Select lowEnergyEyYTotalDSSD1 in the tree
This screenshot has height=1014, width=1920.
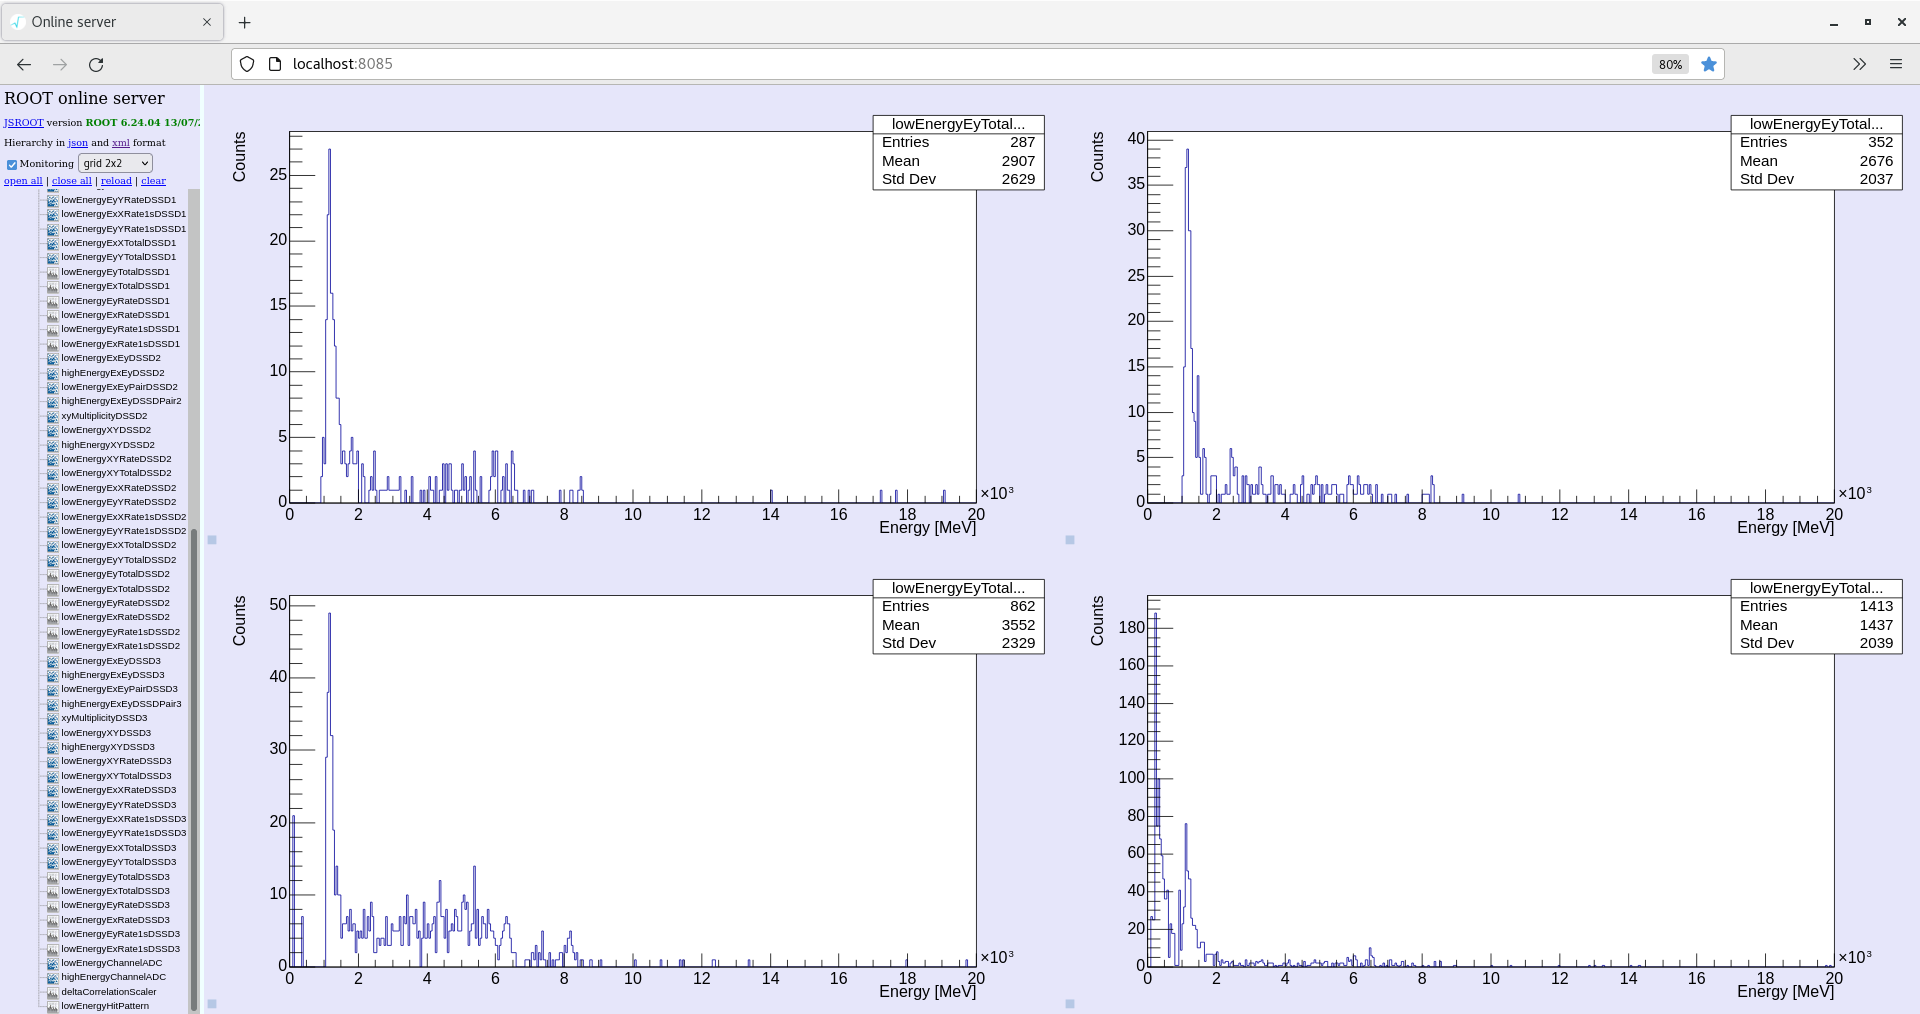119,257
